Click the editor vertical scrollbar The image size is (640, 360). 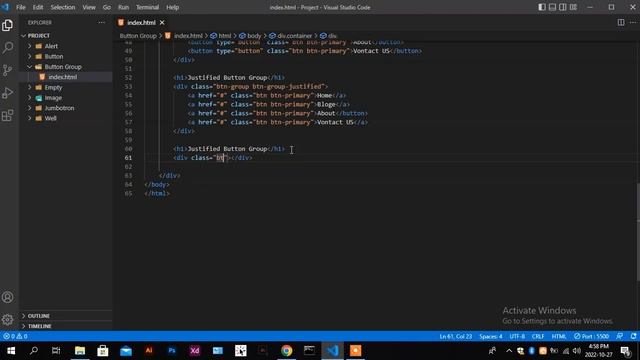[638, 232]
